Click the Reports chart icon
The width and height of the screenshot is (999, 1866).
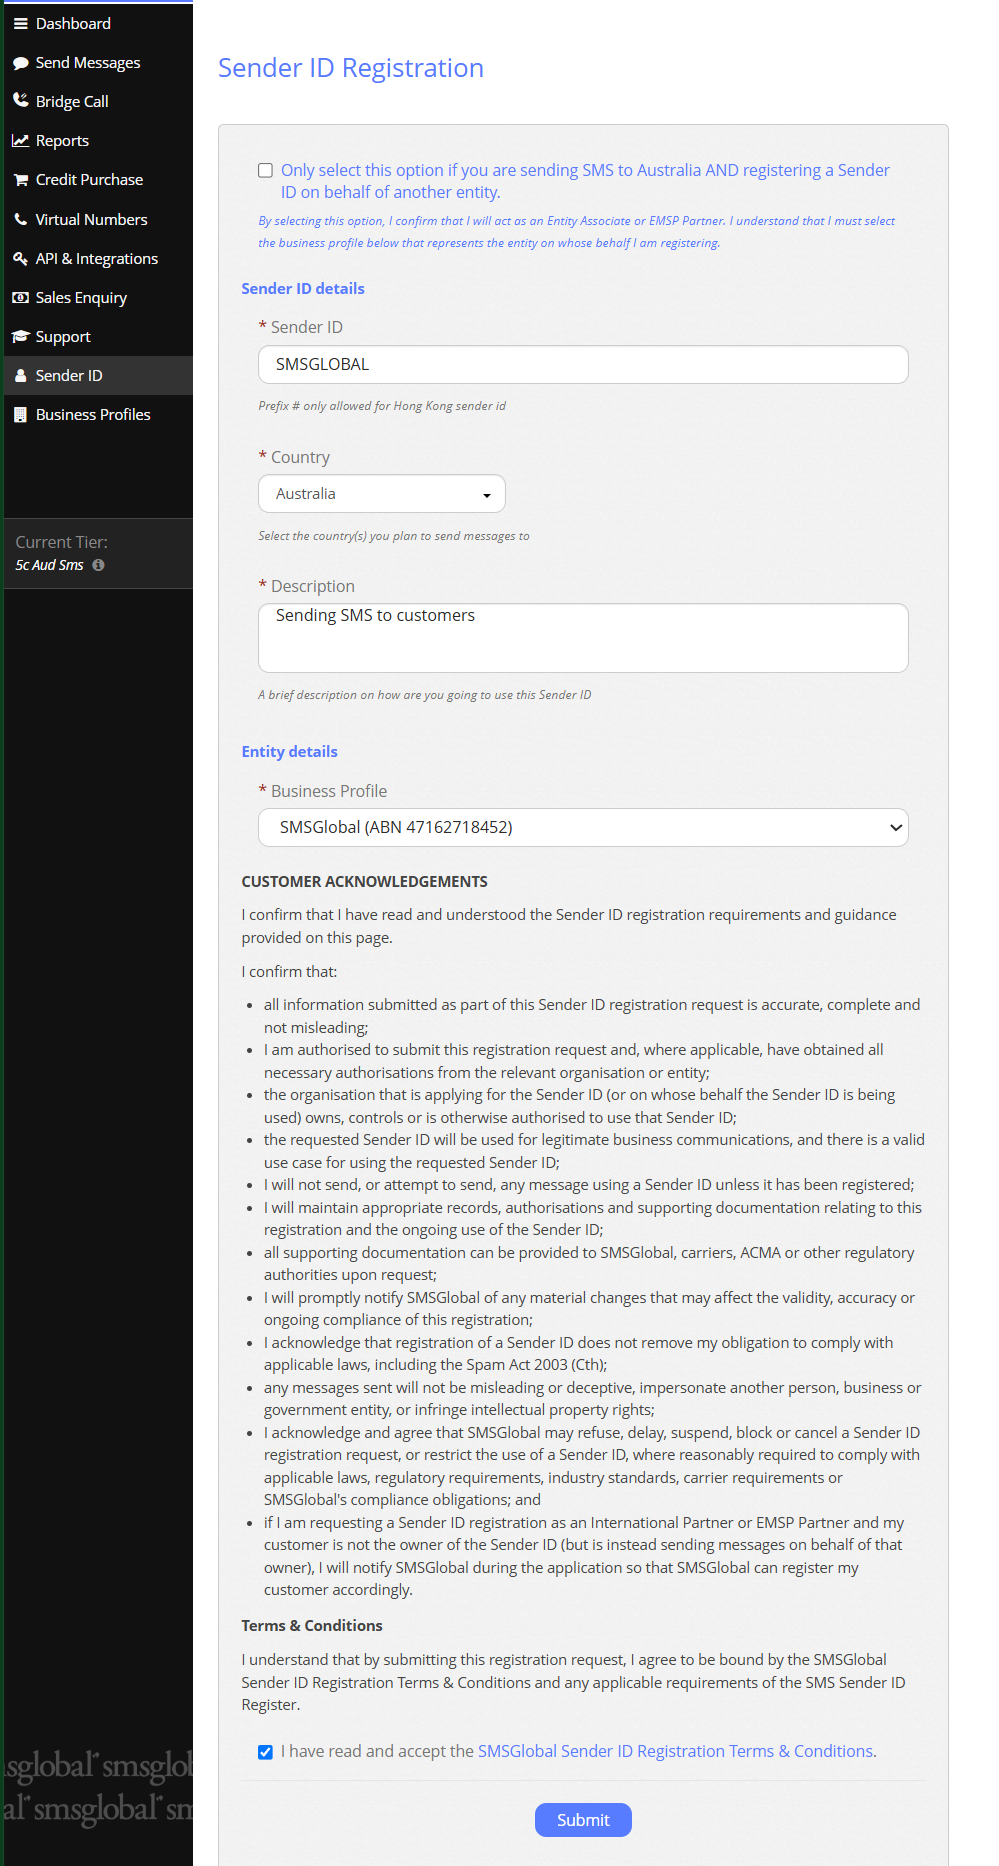tap(20, 141)
